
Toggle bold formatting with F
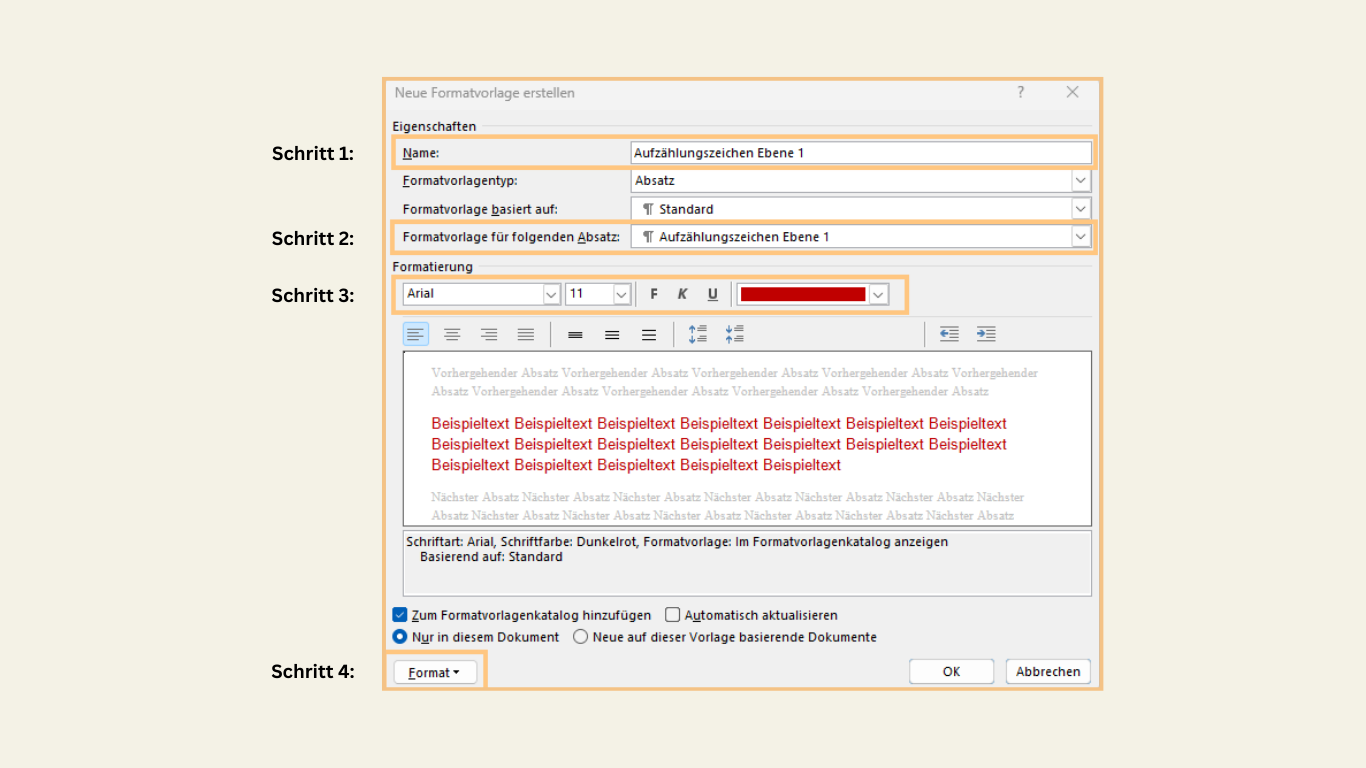(x=653, y=293)
